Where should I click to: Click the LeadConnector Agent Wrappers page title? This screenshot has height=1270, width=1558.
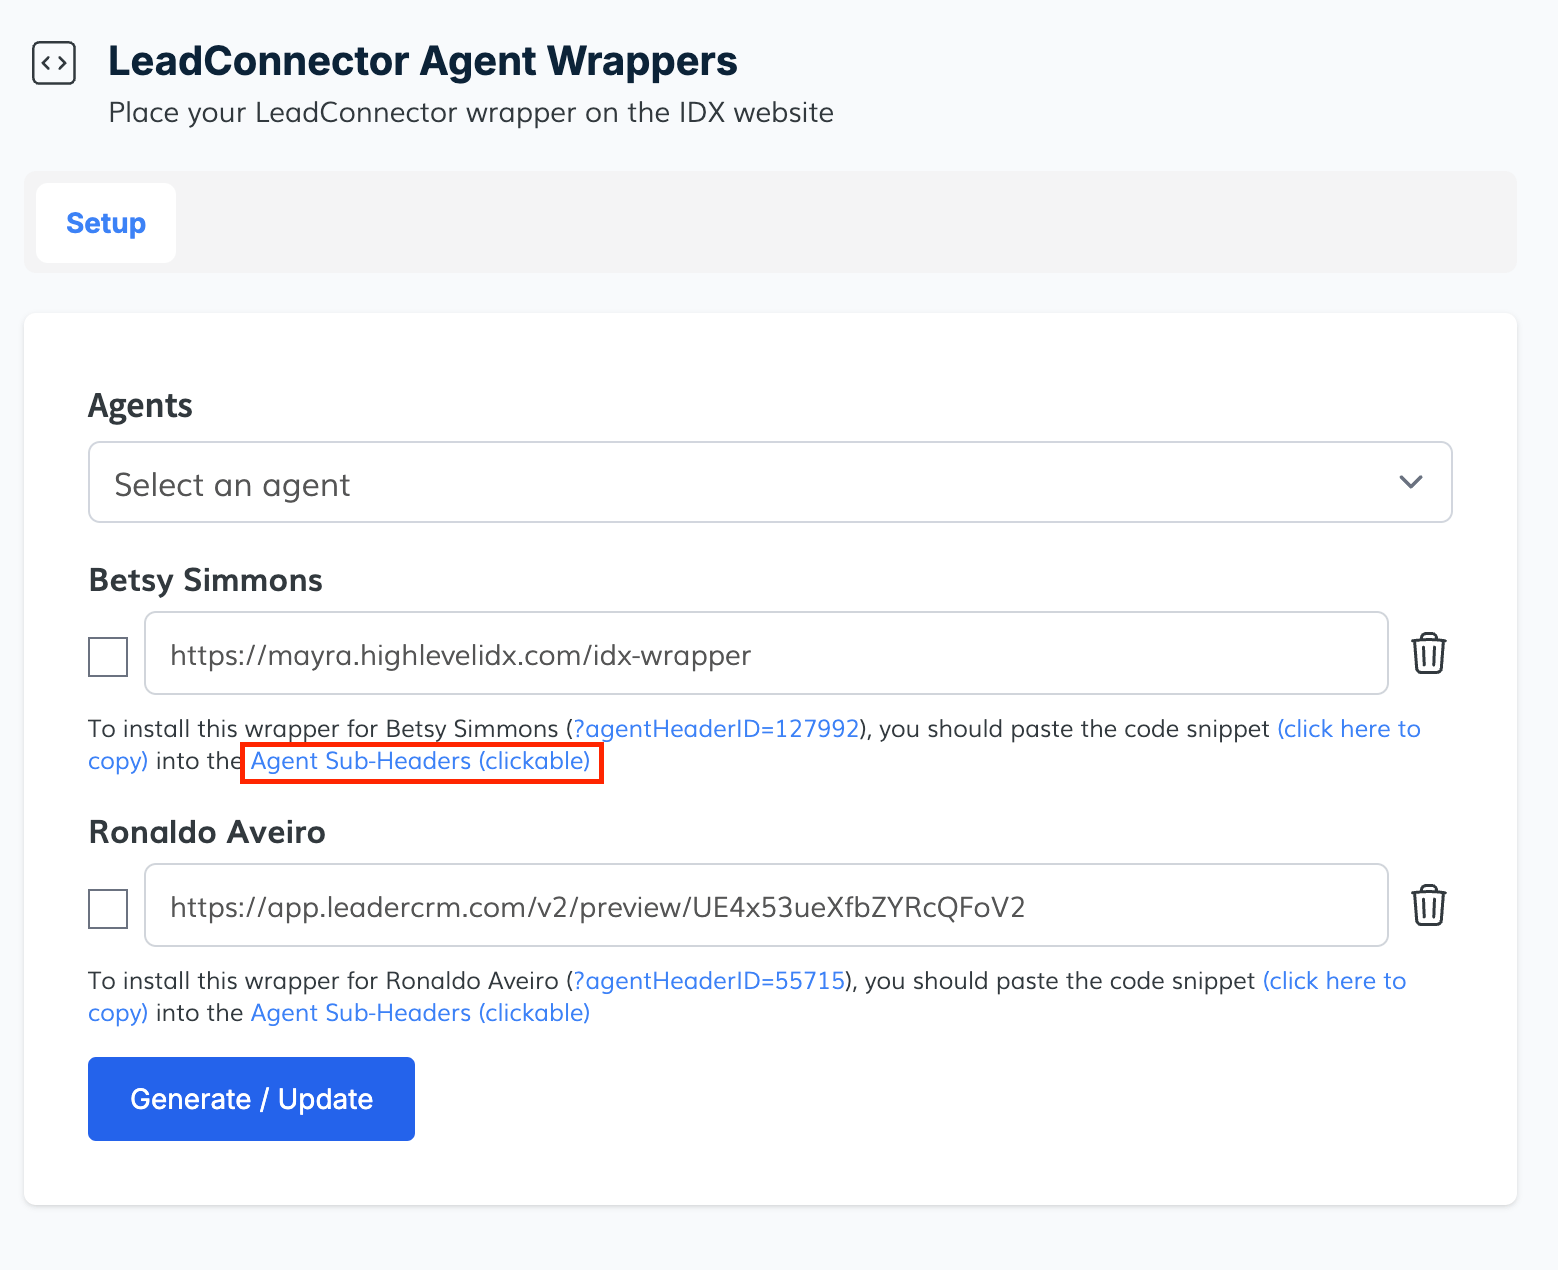coord(422,61)
